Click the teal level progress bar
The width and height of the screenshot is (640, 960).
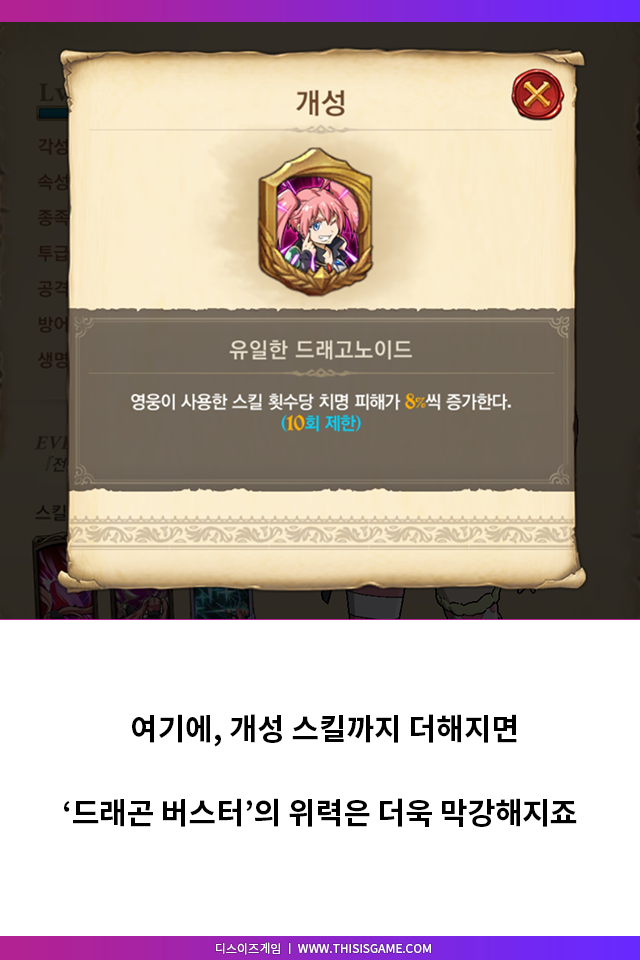click(53, 113)
